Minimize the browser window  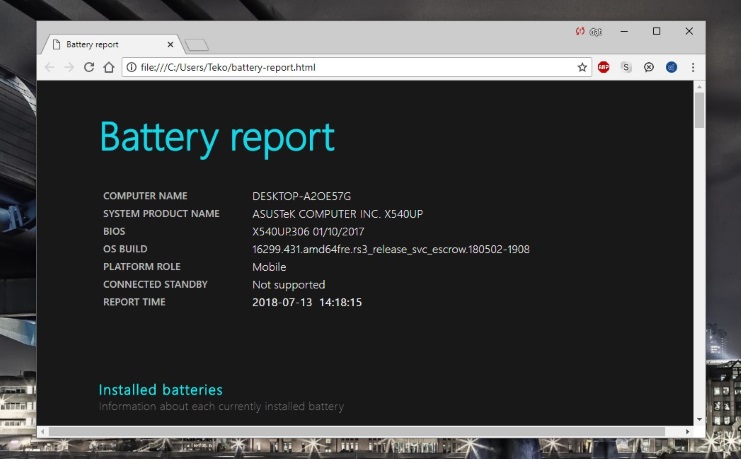(624, 31)
